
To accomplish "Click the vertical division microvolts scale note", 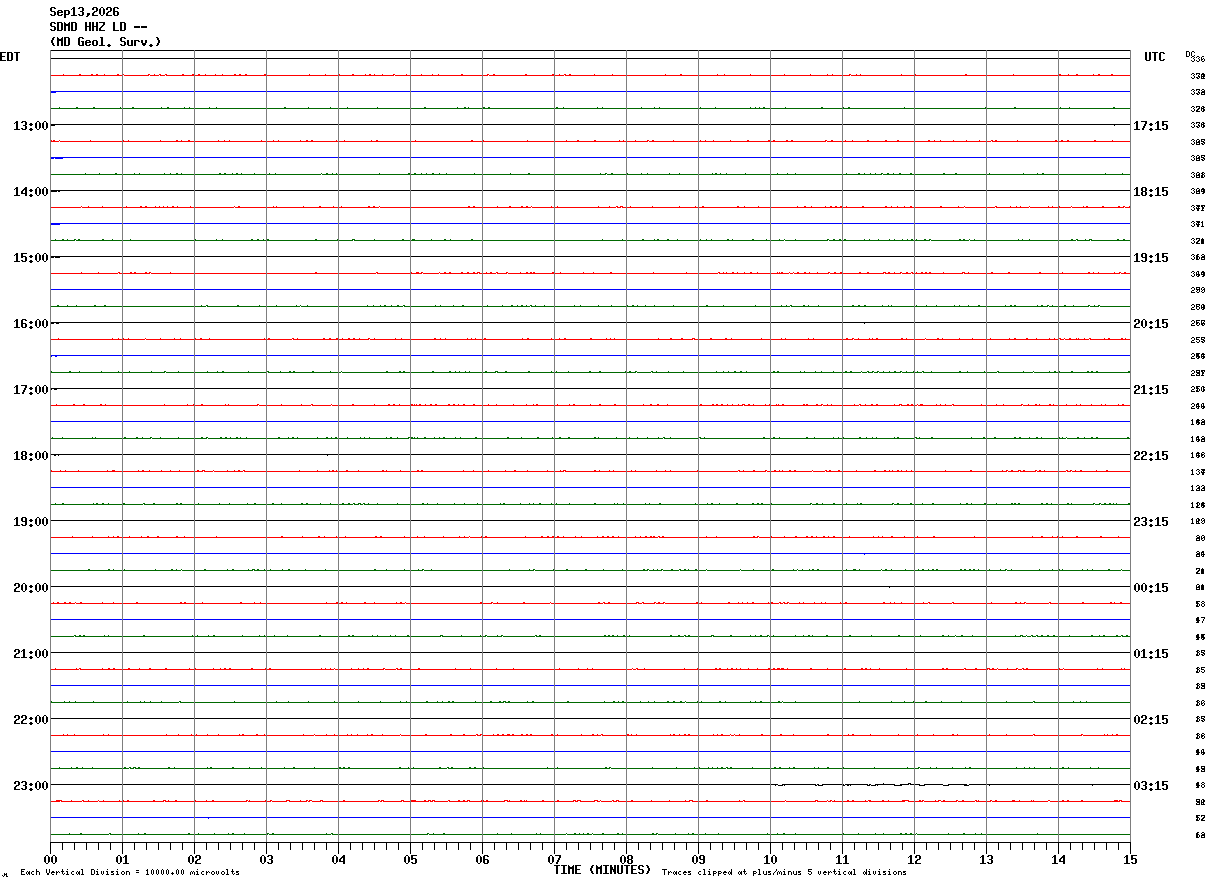I will (x=130, y=873).
